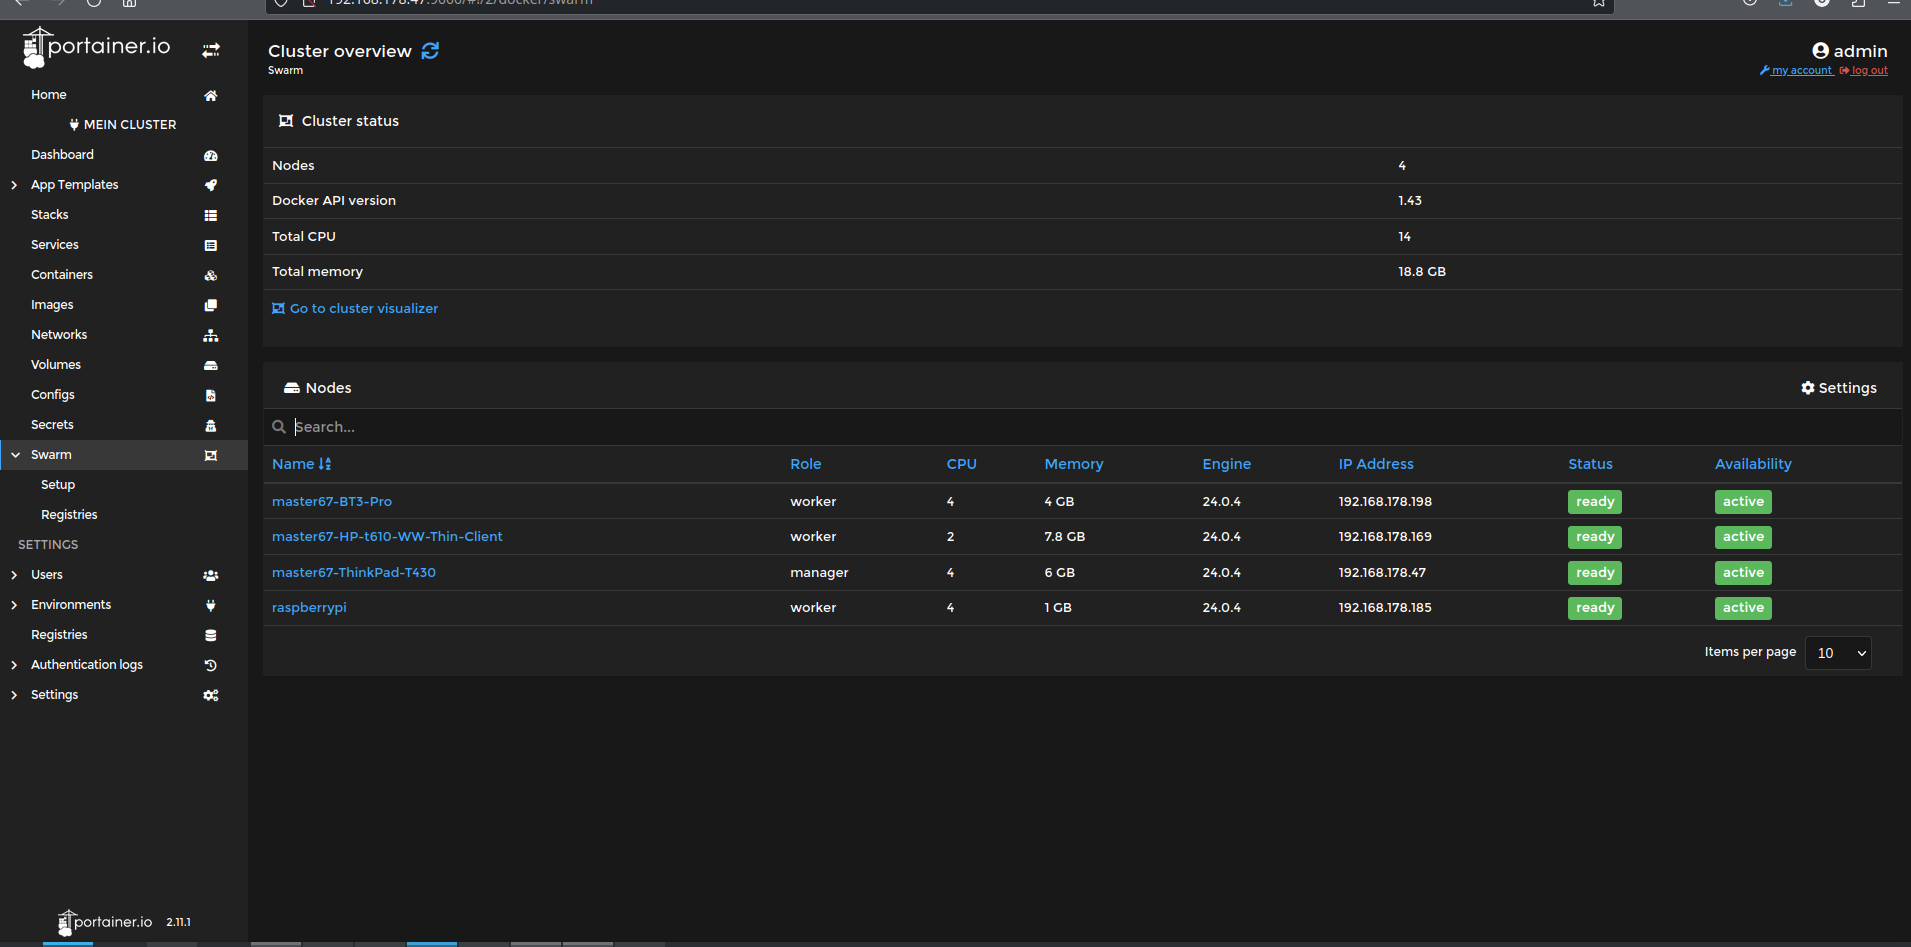Open the raspberrypi node link
The image size is (1911, 947).
coord(309,608)
